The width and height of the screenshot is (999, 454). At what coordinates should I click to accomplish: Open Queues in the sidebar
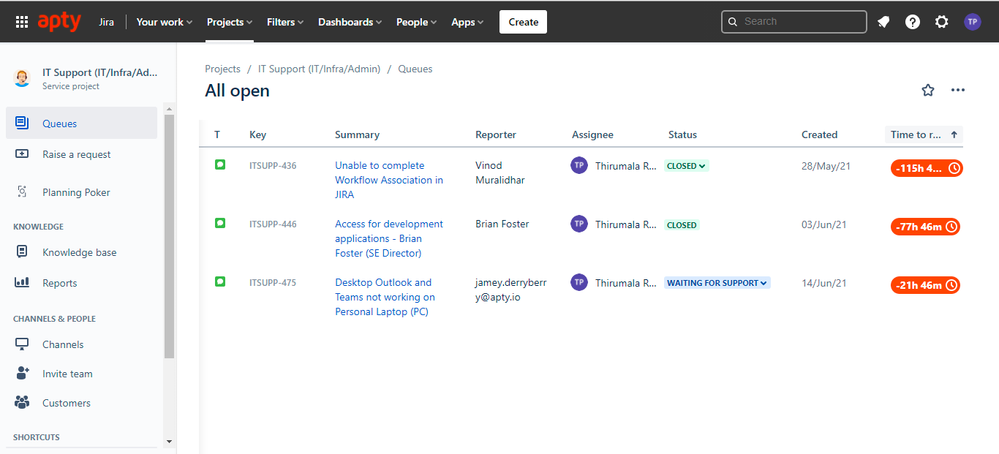(x=82, y=124)
